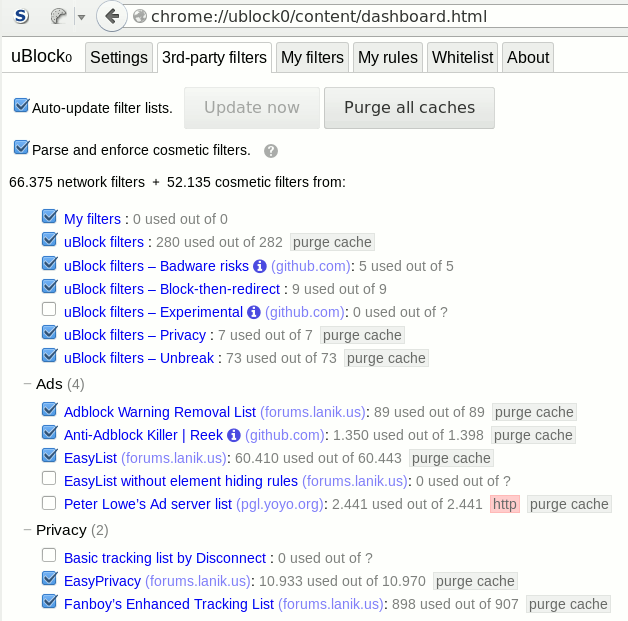Viewport: 628px width, 621px height.
Task: Purge cache for EasyPrivacy
Action: pos(475,581)
